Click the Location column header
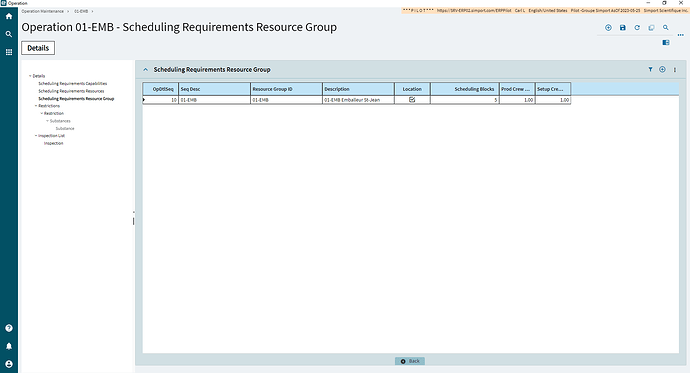Viewport: 690px width, 373px height. (x=412, y=89)
